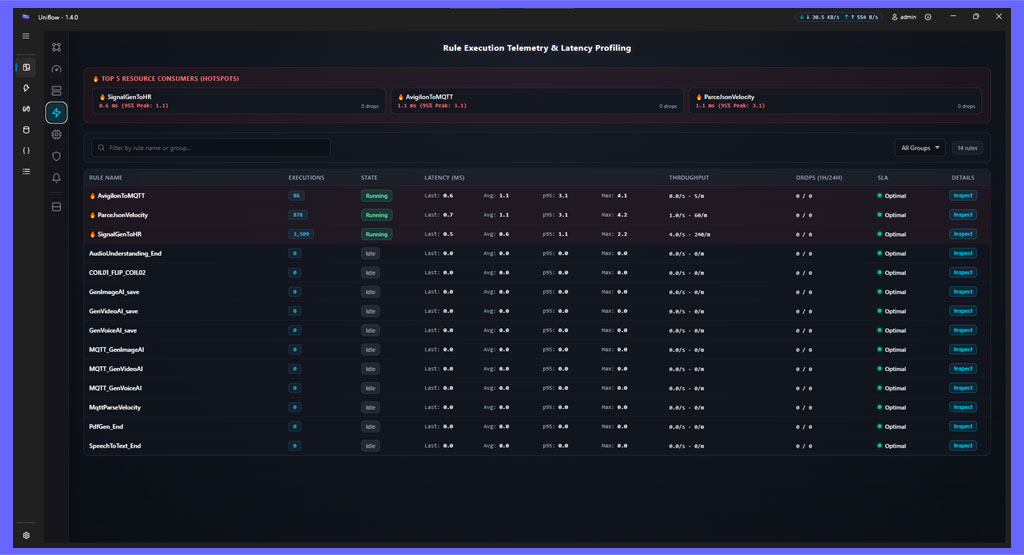Inspect the GenImageAI_save rule
The image size is (1024, 555).
pyautogui.click(x=963, y=292)
